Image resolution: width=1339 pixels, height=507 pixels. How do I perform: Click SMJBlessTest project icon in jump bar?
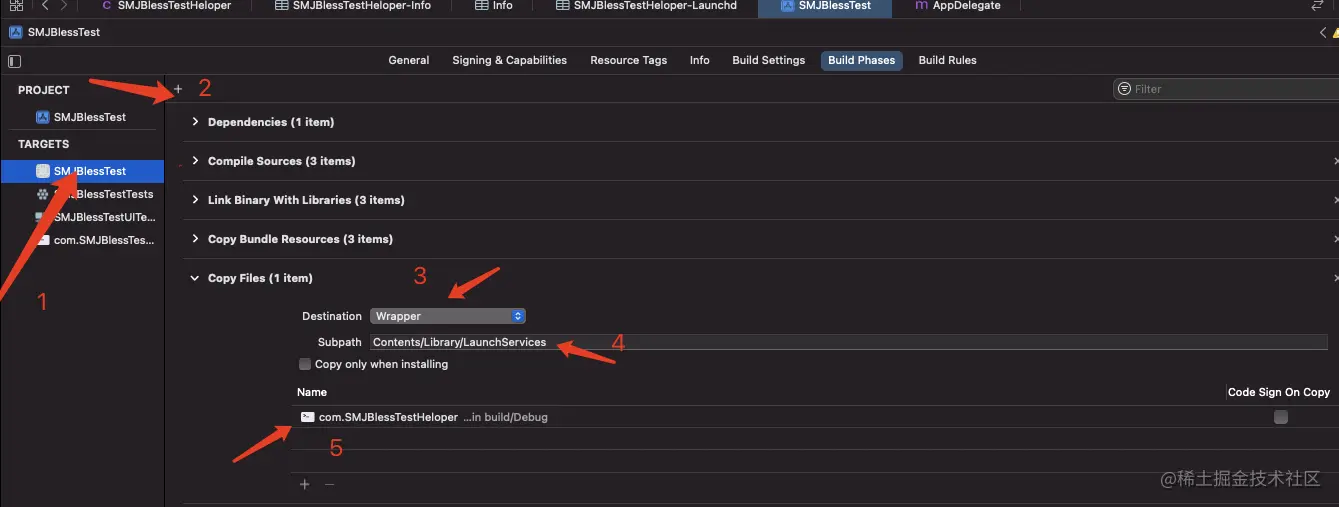tap(15, 32)
